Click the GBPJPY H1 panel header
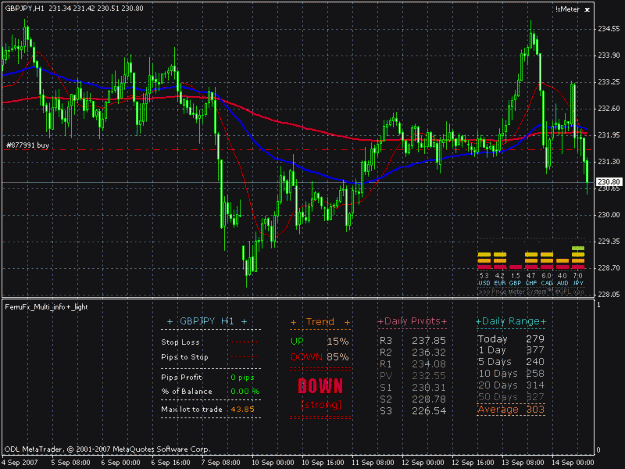Viewport: 625px width, 469px height. tap(207, 321)
